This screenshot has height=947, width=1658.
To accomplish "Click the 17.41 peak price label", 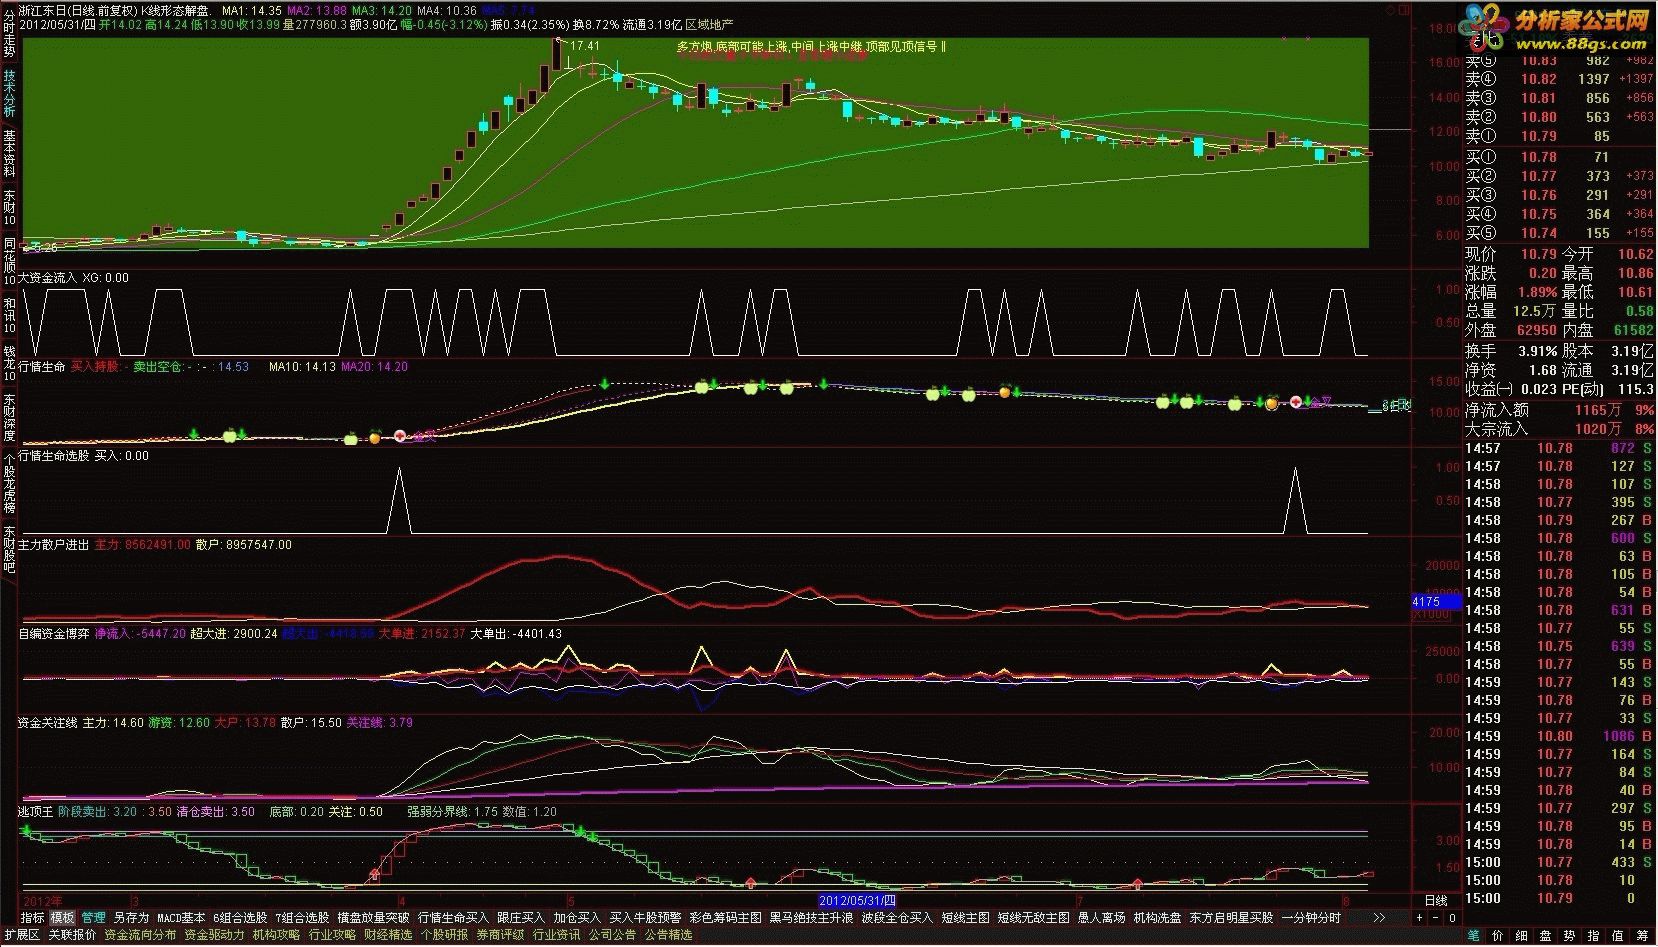I will [x=585, y=46].
